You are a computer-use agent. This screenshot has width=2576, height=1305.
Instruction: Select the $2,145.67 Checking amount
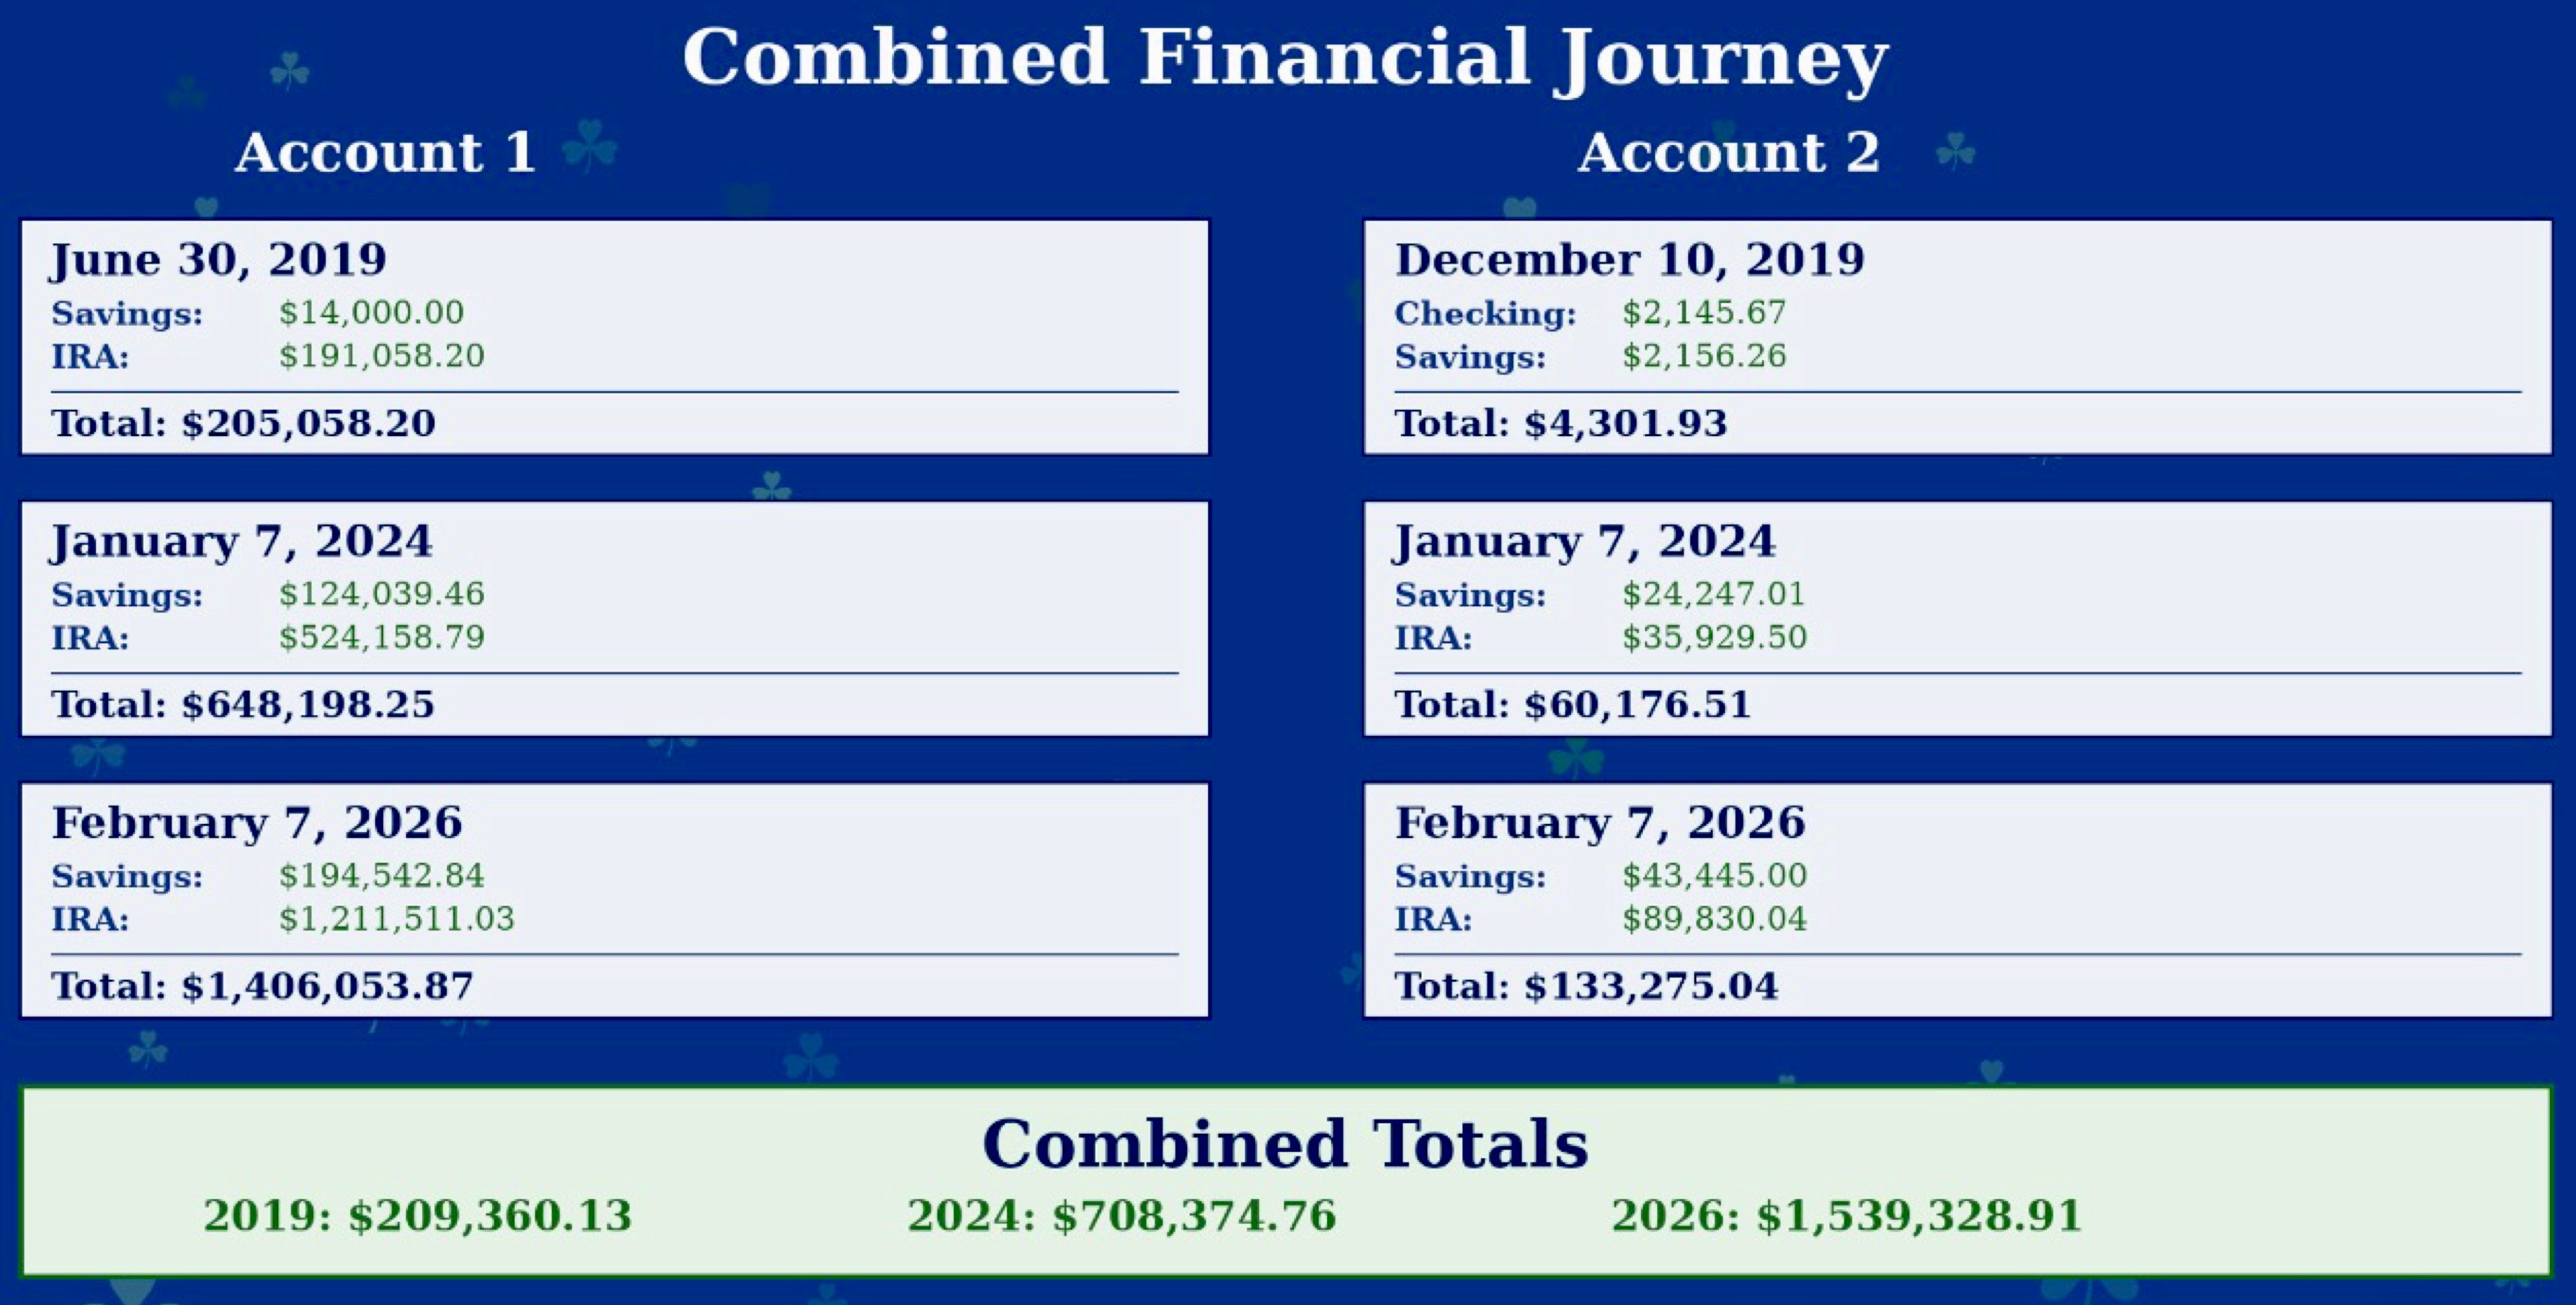(x=1703, y=313)
